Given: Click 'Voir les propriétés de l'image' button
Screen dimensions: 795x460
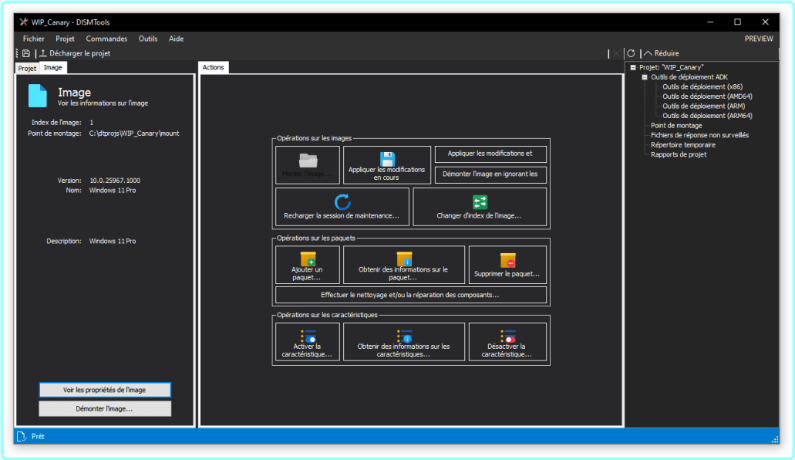Looking at the screenshot, I should [x=105, y=389].
